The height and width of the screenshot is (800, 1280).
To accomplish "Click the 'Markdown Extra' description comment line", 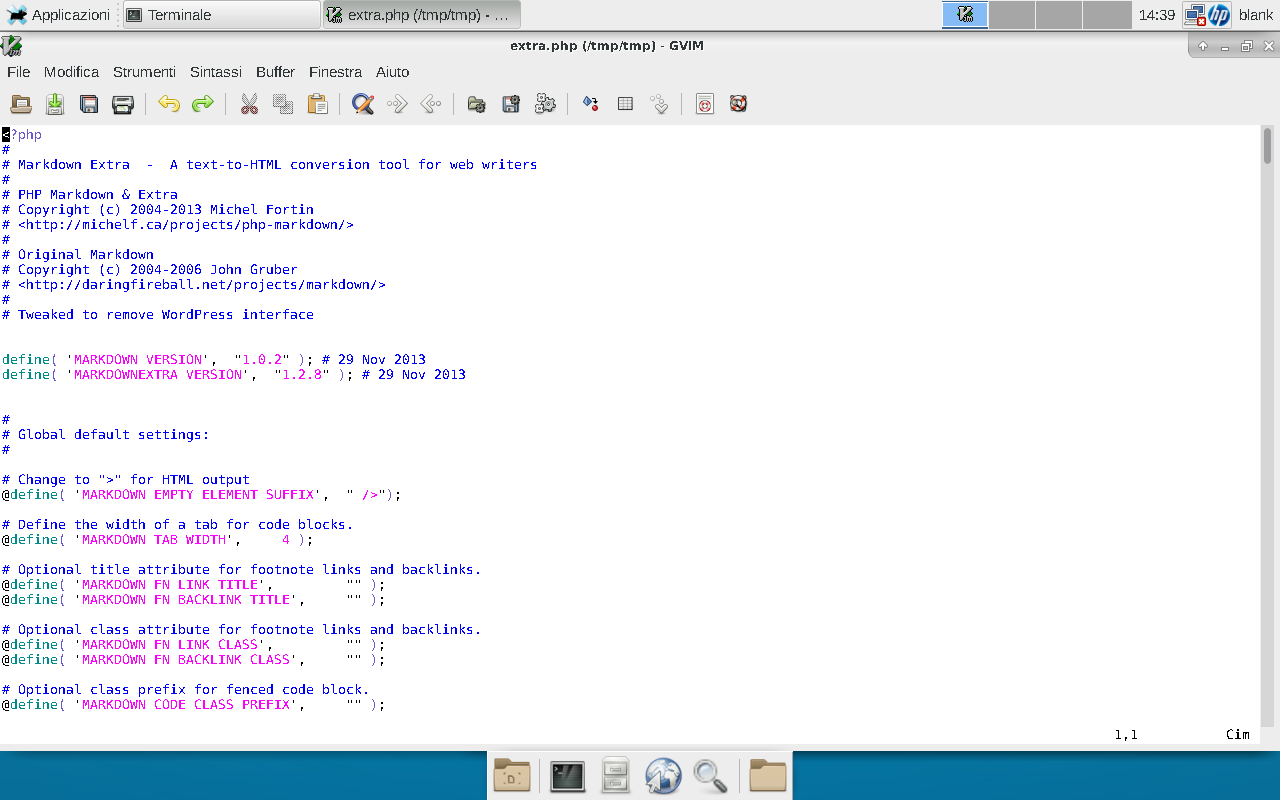I will (x=270, y=165).
